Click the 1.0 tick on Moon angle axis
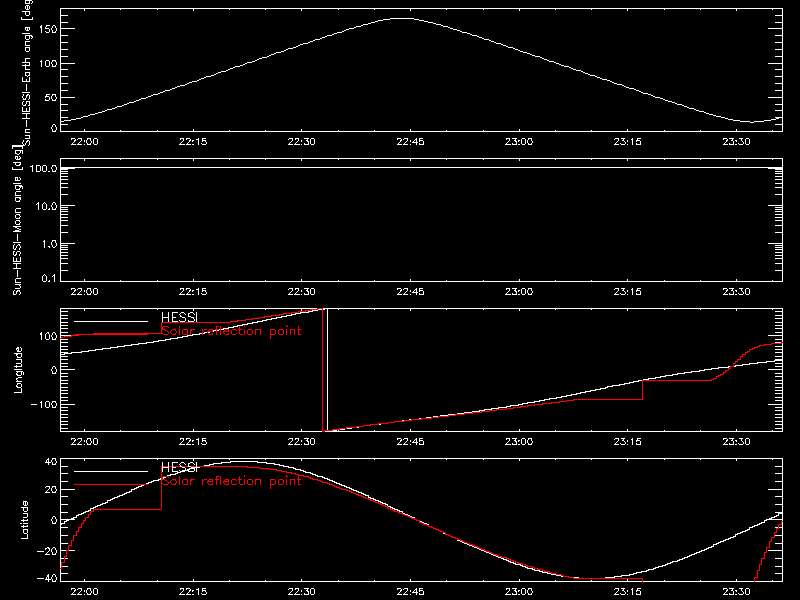Screen dimensions: 800x600 coord(49,244)
